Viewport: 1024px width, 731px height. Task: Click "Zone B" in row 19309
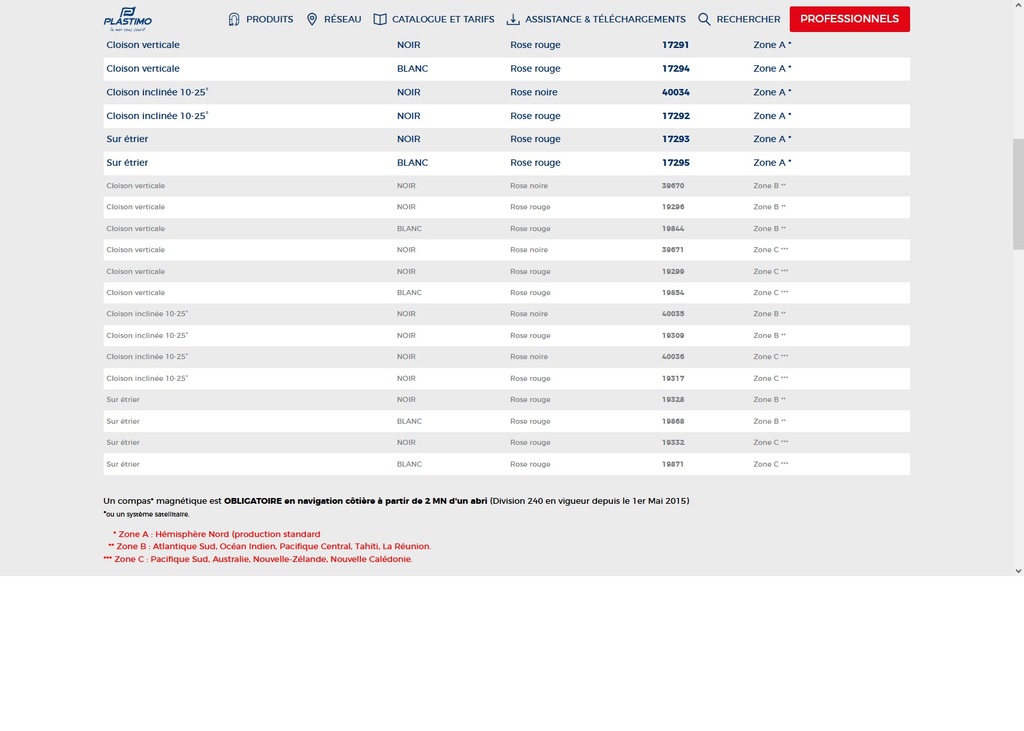[769, 335]
